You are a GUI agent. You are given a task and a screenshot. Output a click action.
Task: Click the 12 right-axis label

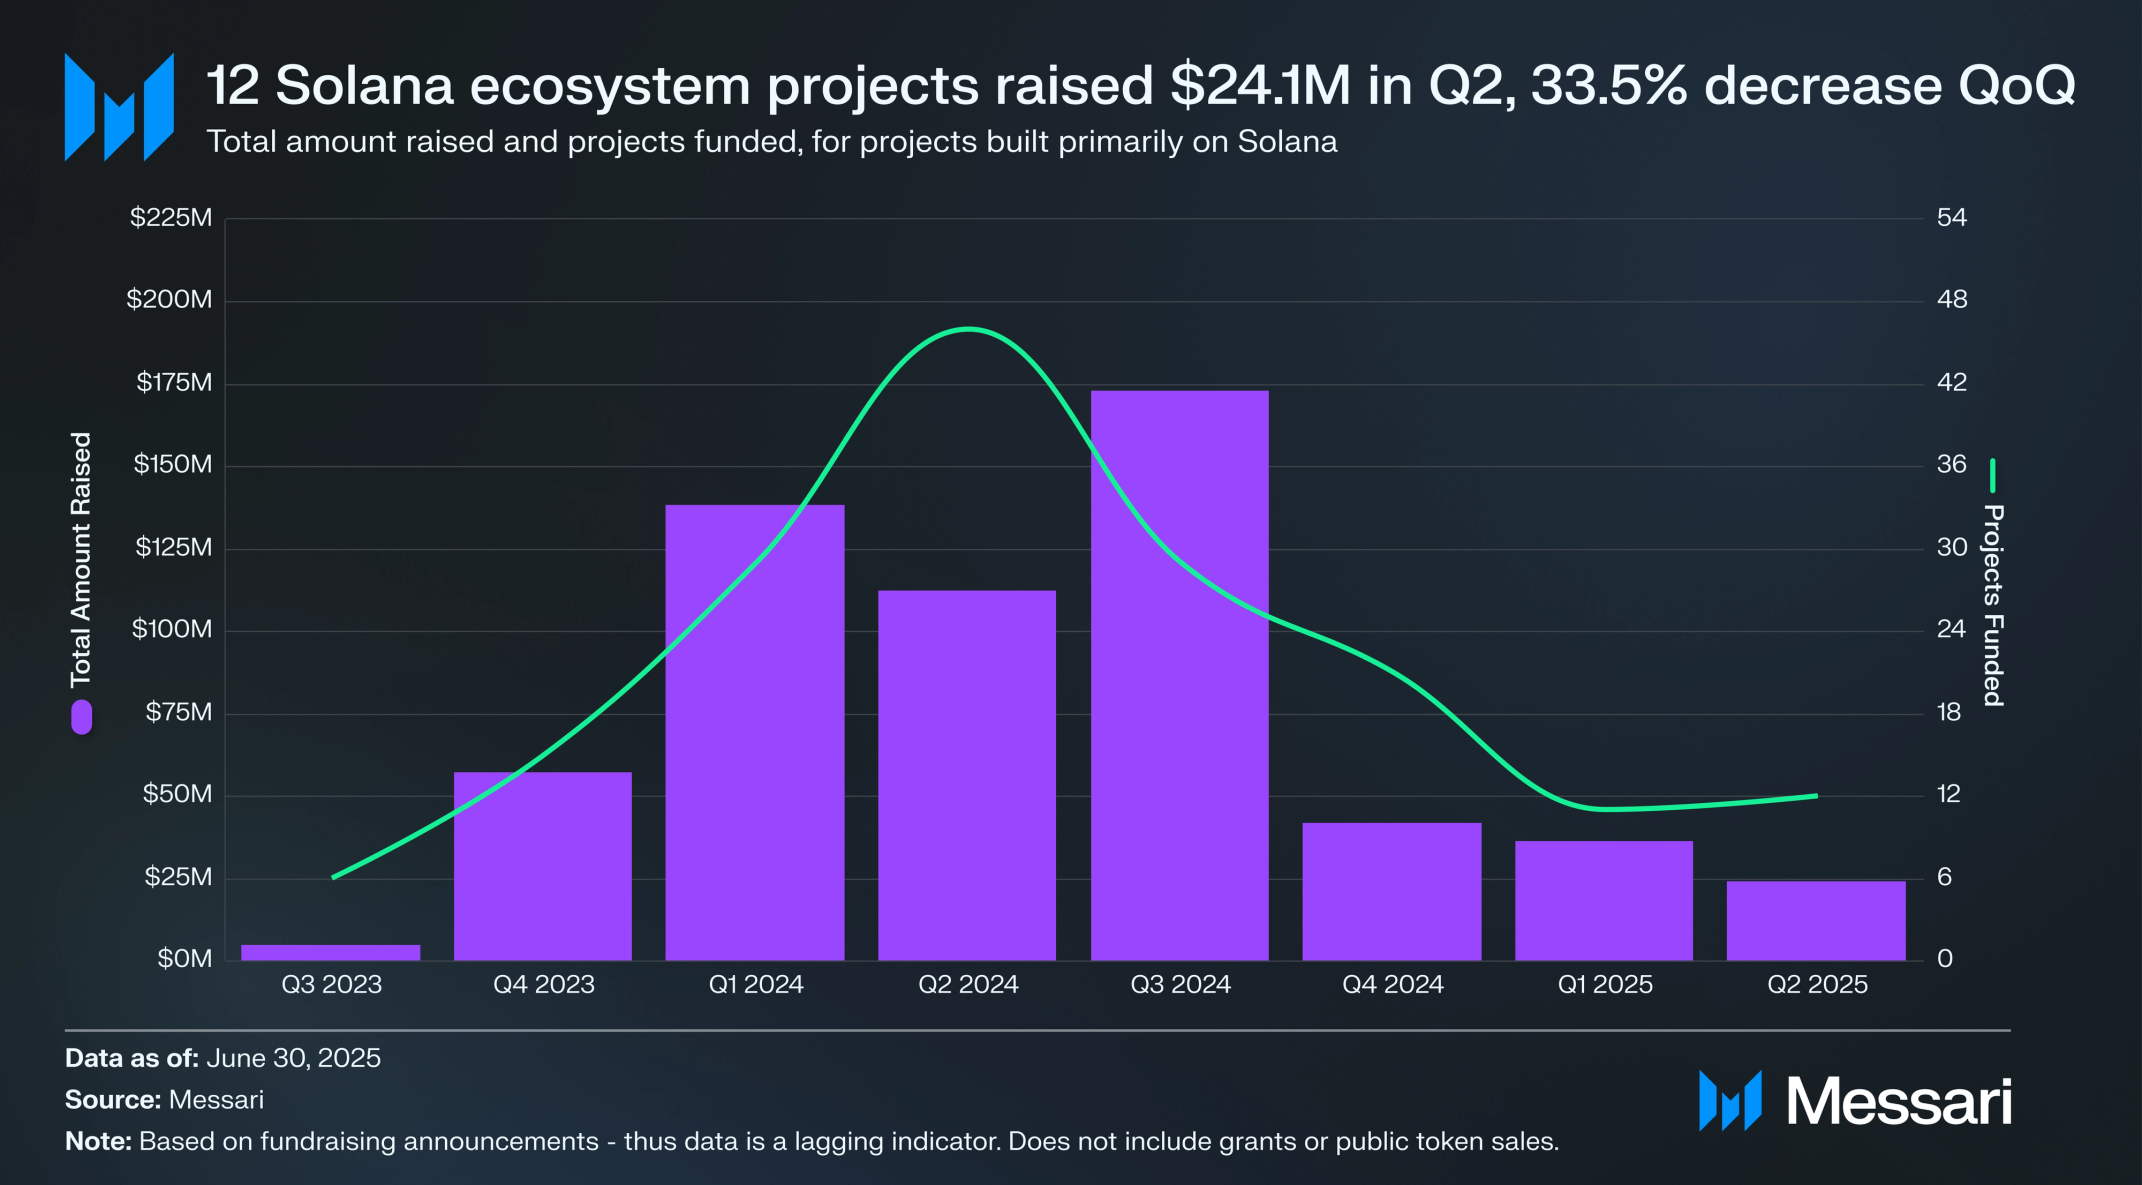(x=1949, y=795)
